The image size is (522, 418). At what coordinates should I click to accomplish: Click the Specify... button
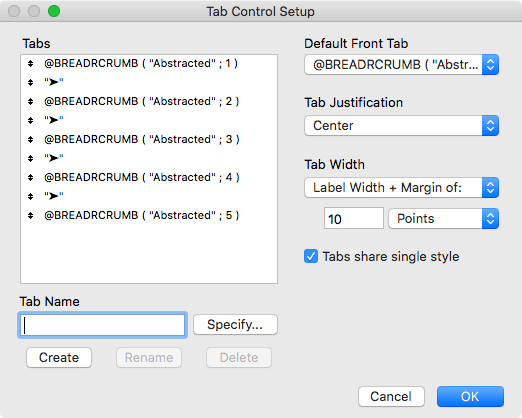[x=235, y=324]
